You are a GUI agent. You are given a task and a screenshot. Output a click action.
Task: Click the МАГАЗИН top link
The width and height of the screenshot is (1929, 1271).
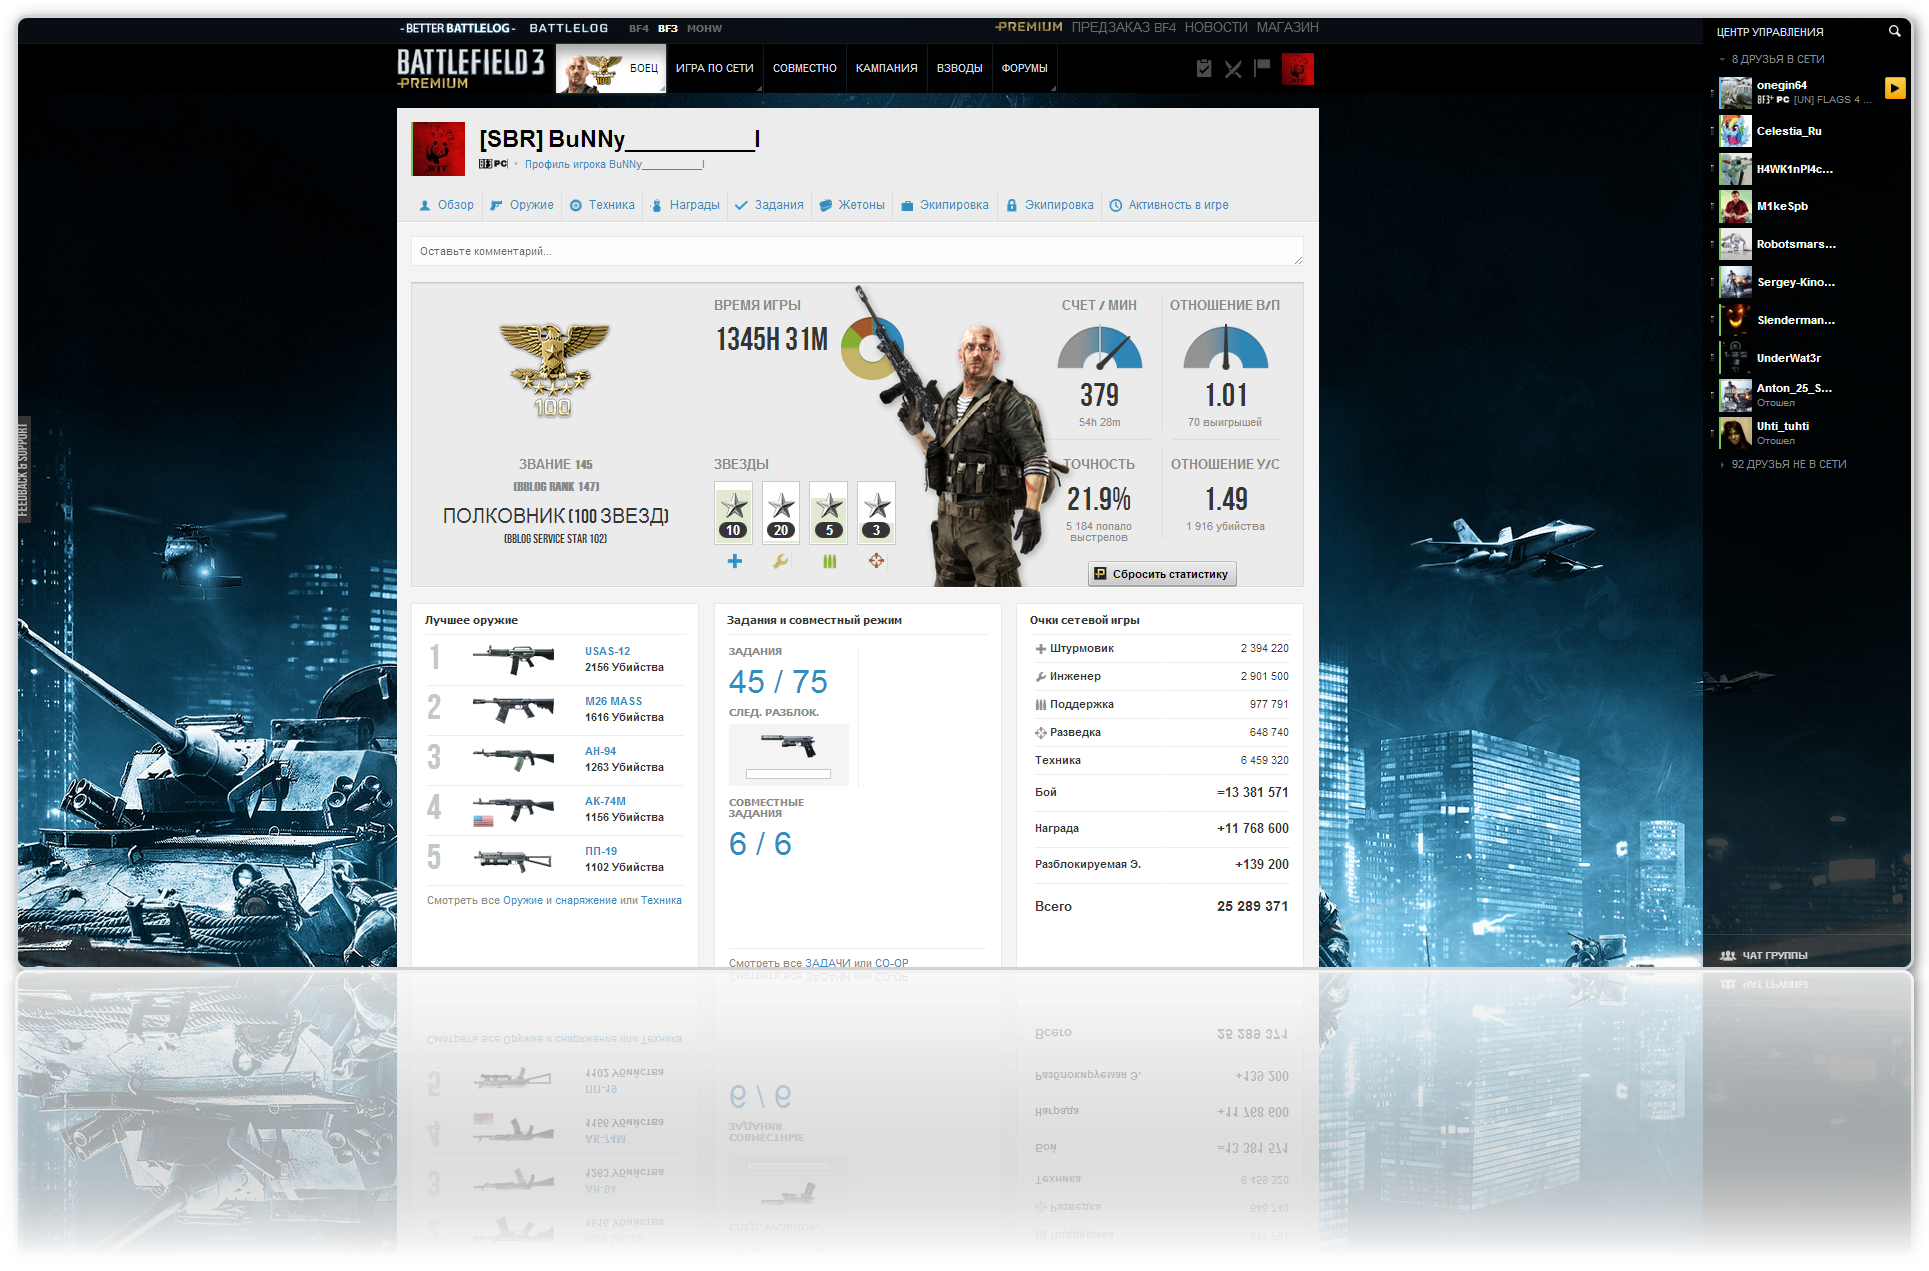pyautogui.click(x=1288, y=27)
